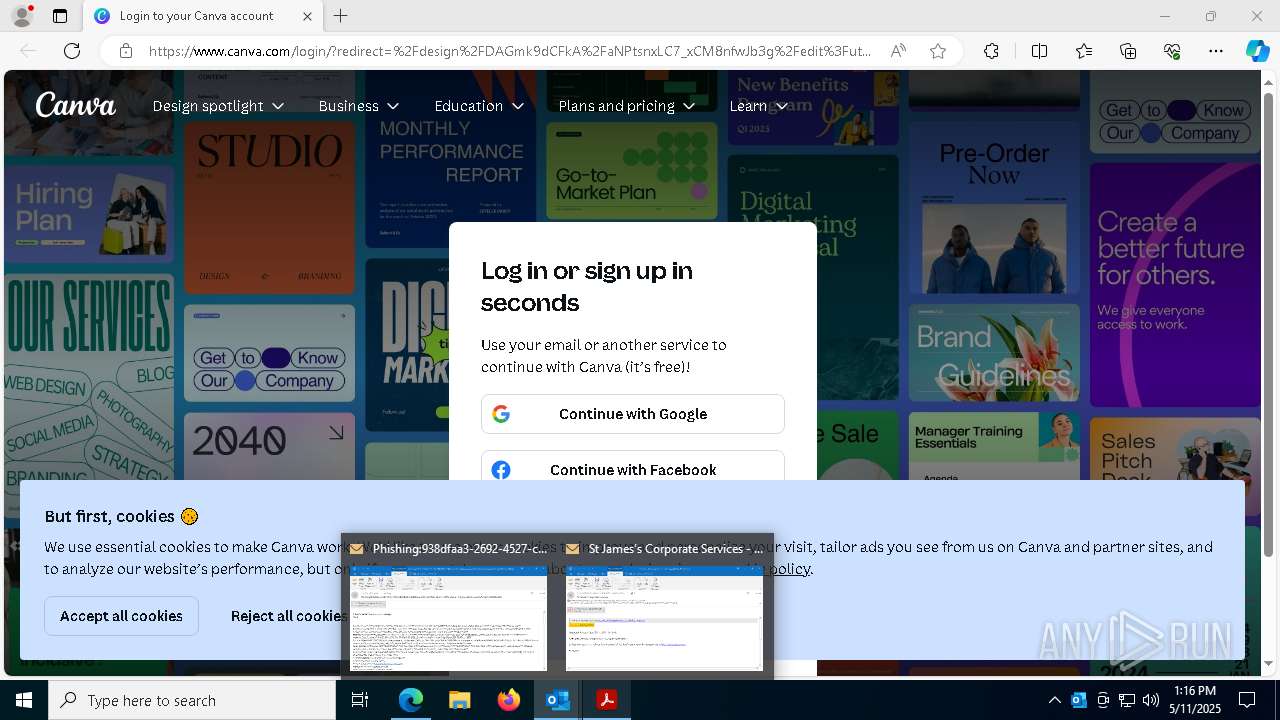
Task: Open the Go-to-Market Plan template
Action: [x=632, y=171]
